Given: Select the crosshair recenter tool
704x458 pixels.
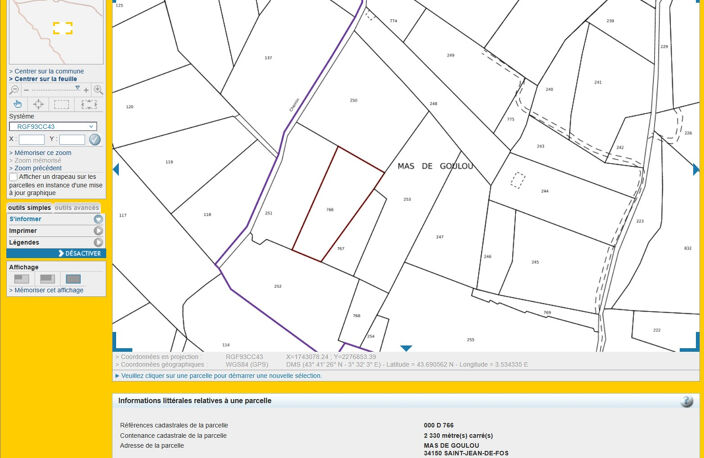Looking at the screenshot, I should pos(39,104).
